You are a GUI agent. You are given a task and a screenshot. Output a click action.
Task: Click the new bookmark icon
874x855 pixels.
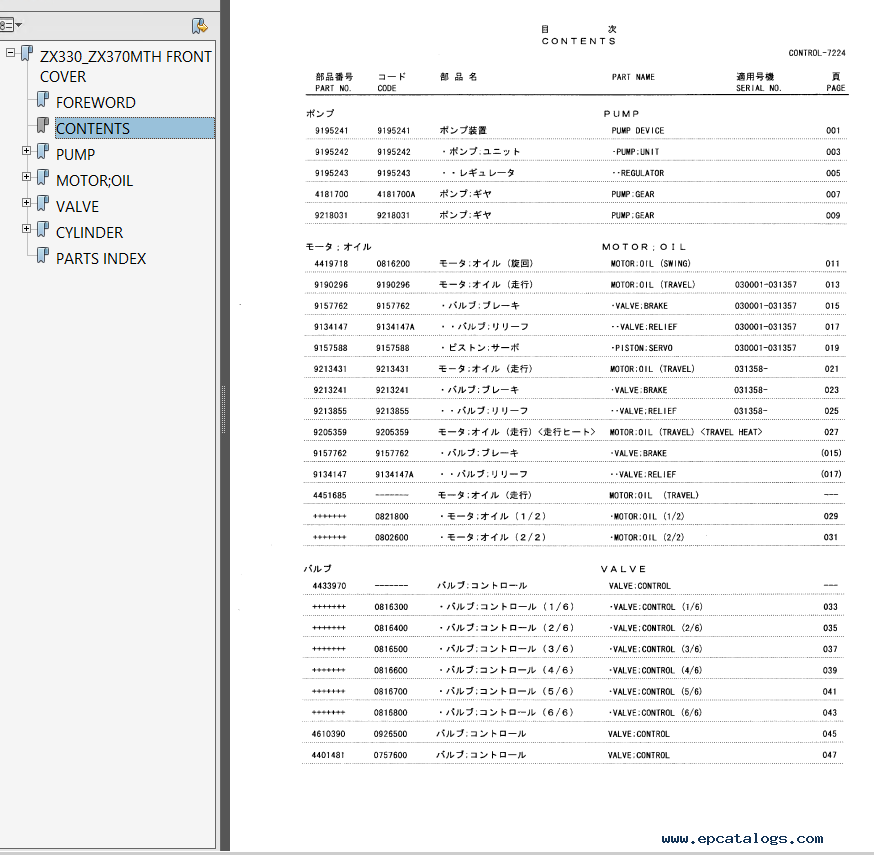tap(200, 26)
